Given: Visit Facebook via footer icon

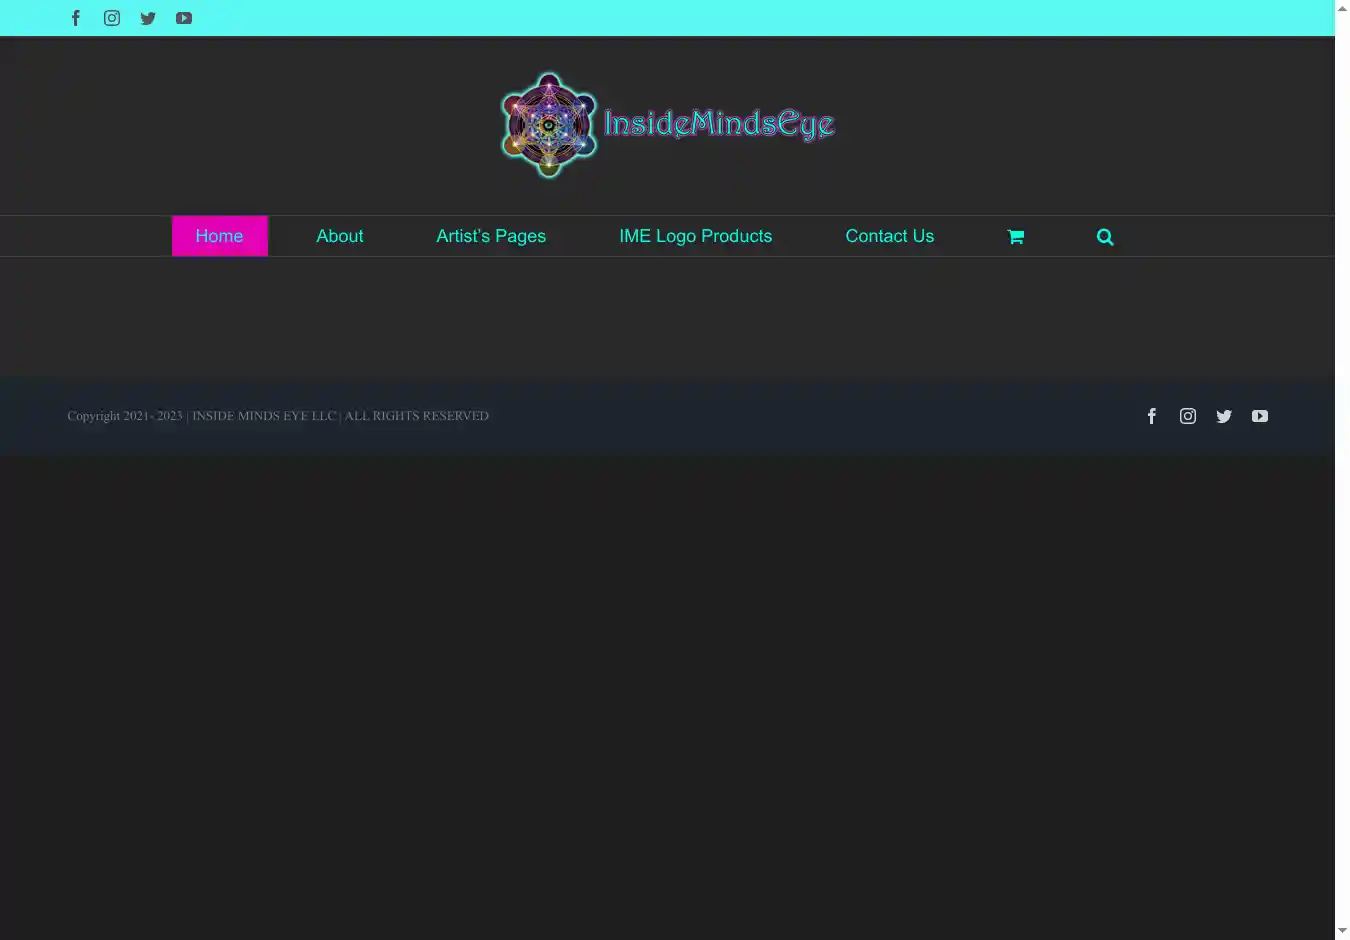Looking at the screenshot, I should pos(1152,416).
